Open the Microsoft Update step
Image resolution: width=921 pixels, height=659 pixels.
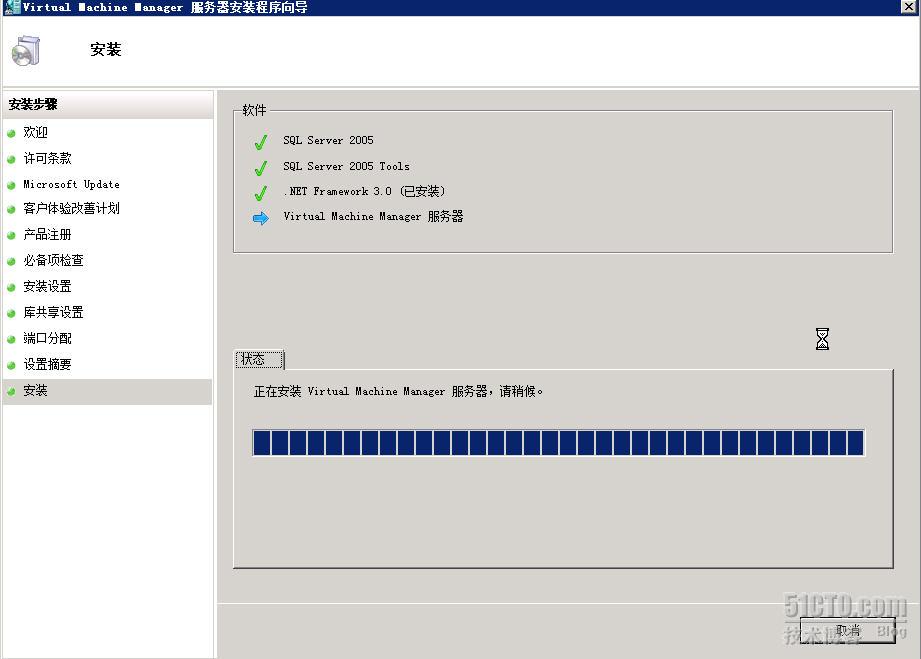(x=71, y=184)
